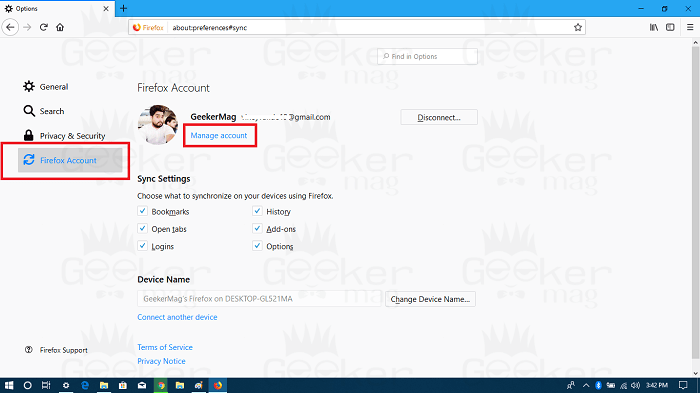This screenshot has width=700, height=393.
Task: Open the Library icon in toolbar
Action: pyautogui.click(x=654, y=27)
